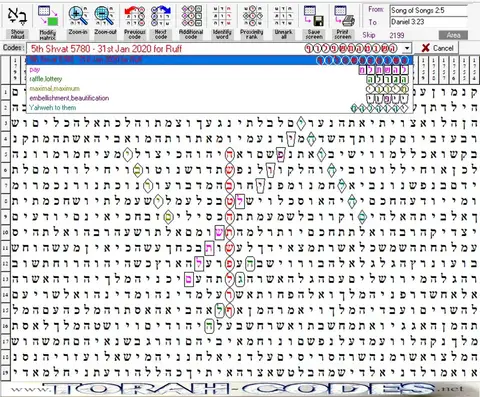Click the Zoom-in magnifier icon
Viewport: 480px width, 397px height.
[x=78, y=15]
